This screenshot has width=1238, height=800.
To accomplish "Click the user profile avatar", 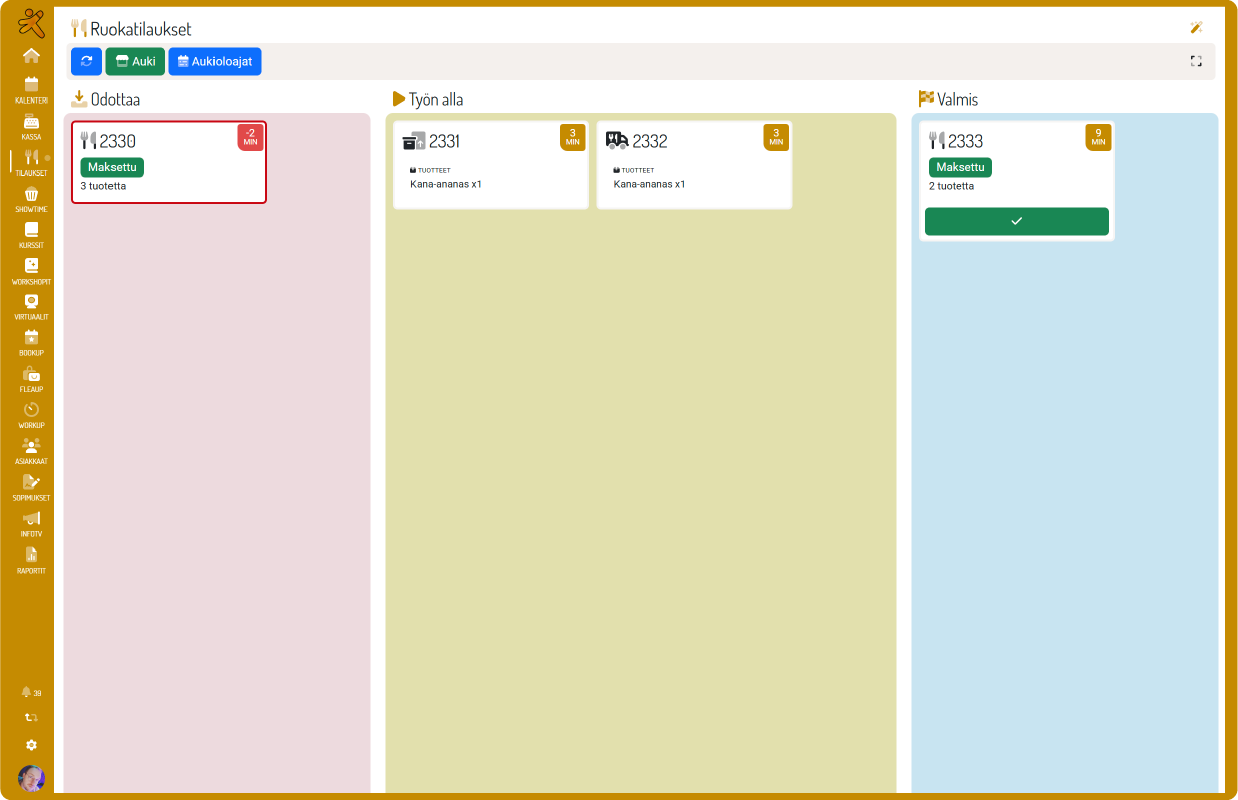I will click(31, 778).
